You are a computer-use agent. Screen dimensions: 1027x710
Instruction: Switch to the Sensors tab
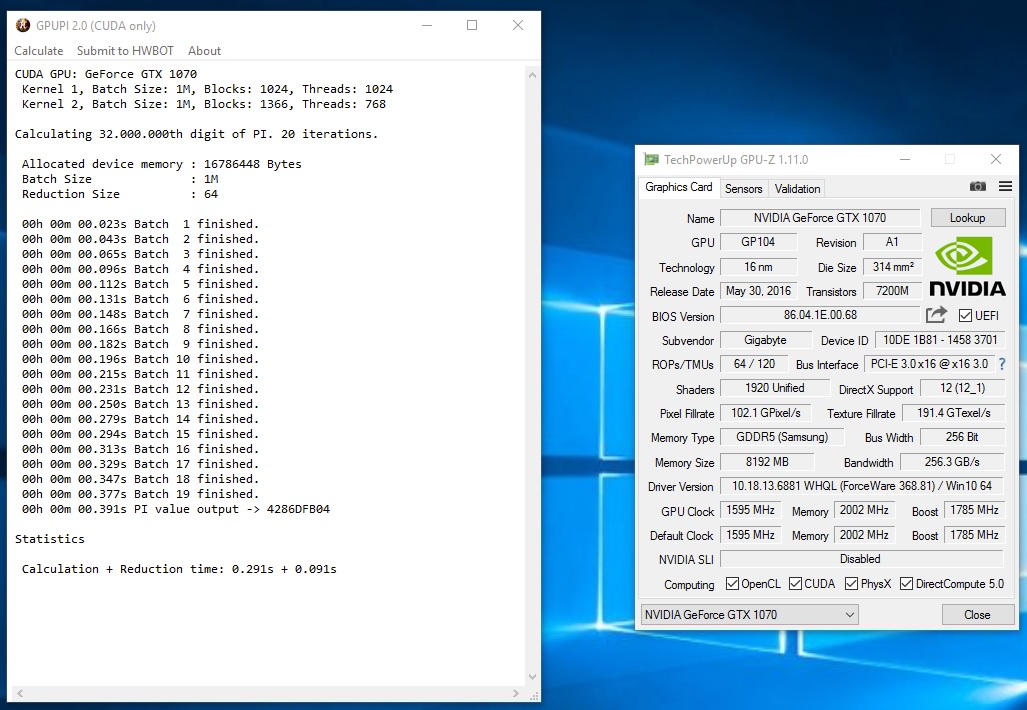(x=743, y=189)
